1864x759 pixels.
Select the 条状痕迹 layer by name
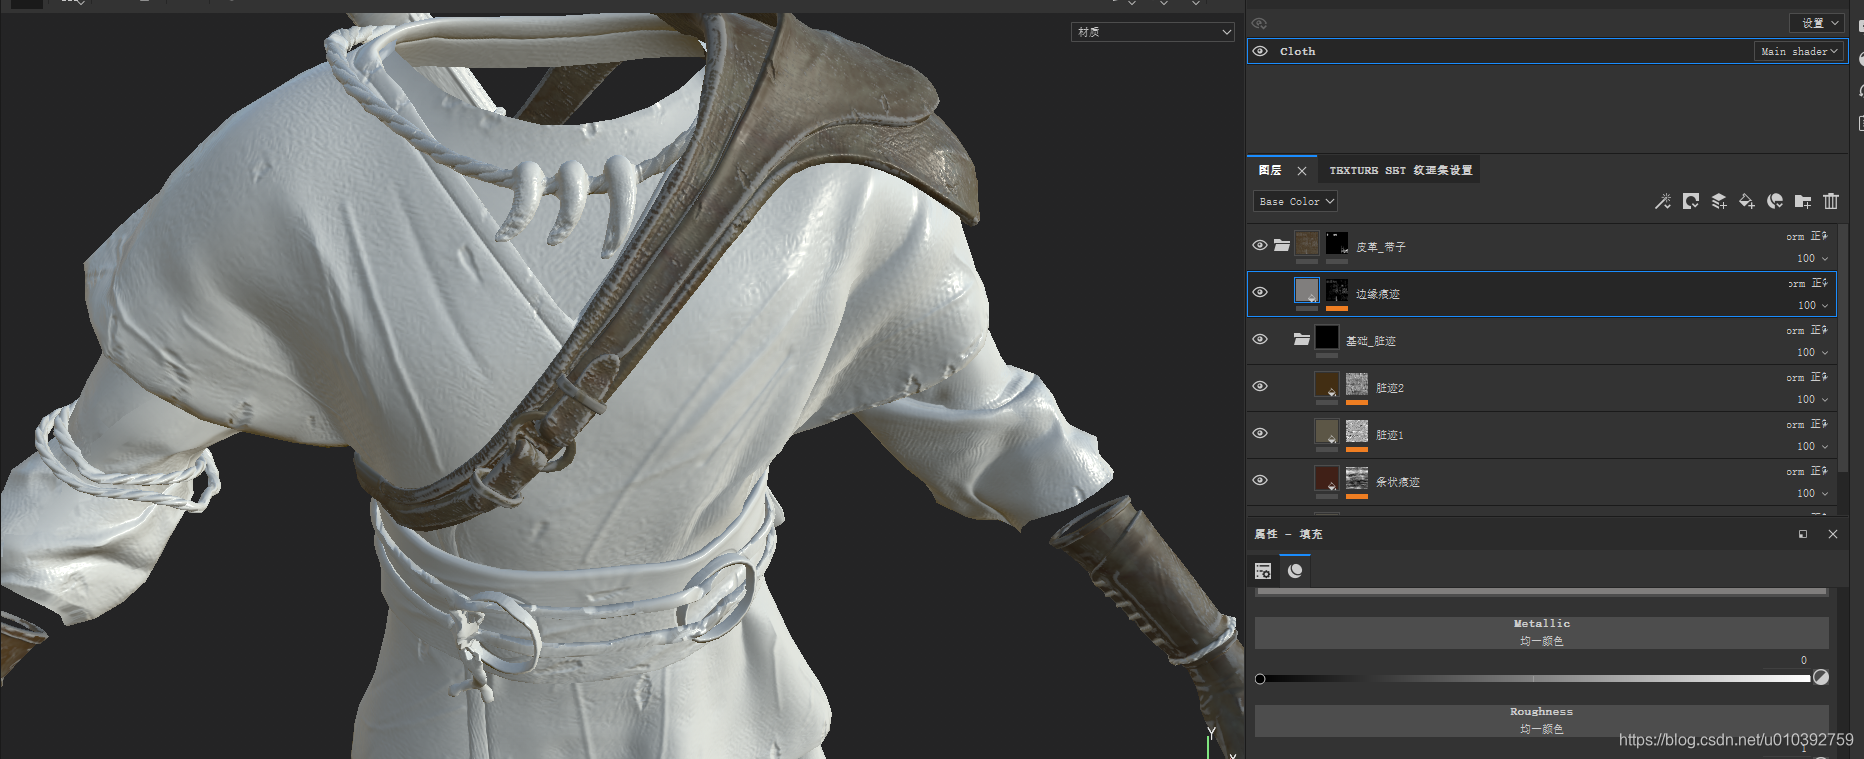(x=1397, y=482)
